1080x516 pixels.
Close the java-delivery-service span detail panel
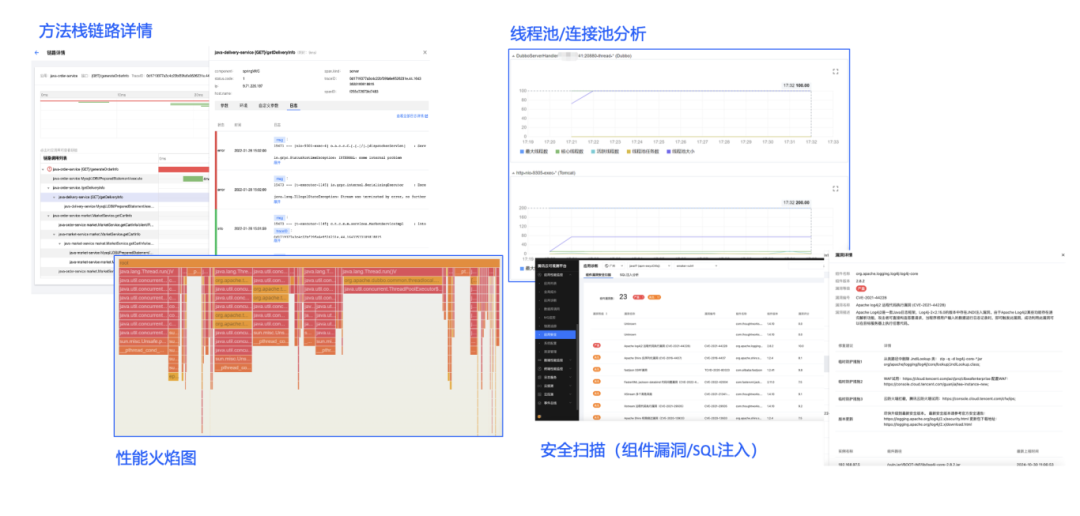[x=424, y=52]
